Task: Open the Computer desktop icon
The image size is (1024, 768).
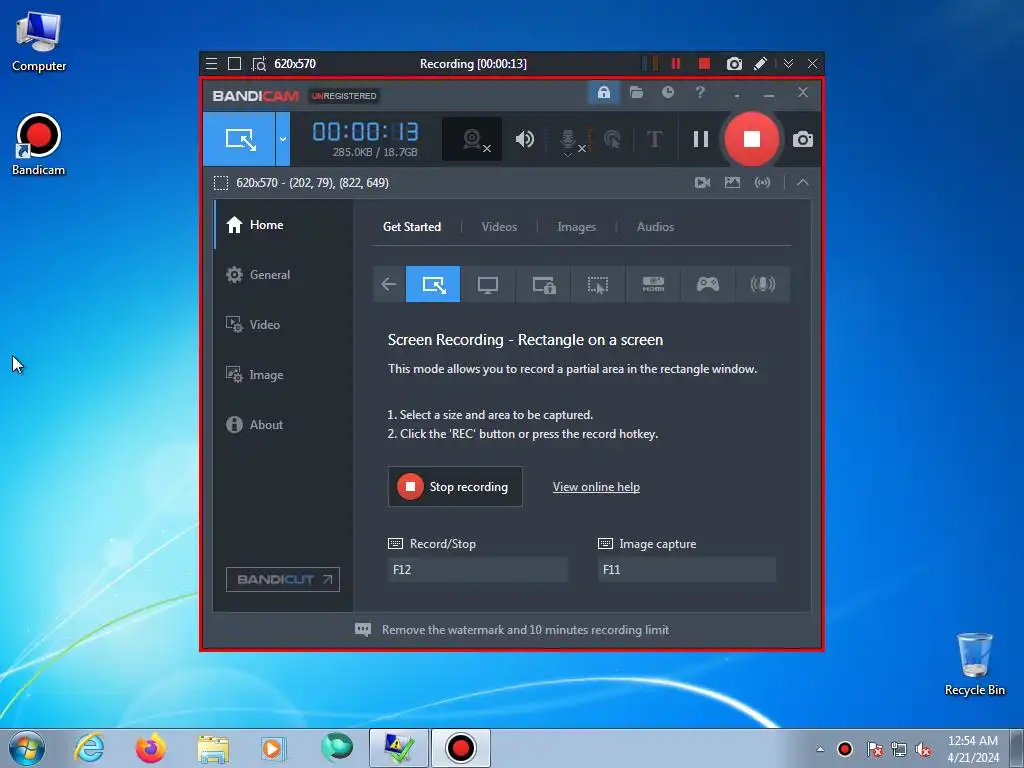Action: (x=39, y=42)
